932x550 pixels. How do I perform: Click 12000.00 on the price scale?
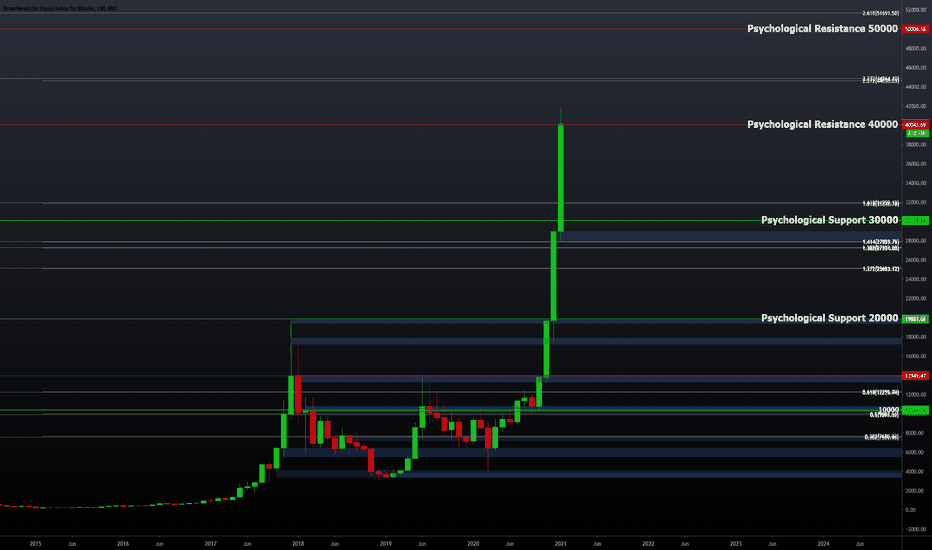pyautogui.click(x=916, y=394)
